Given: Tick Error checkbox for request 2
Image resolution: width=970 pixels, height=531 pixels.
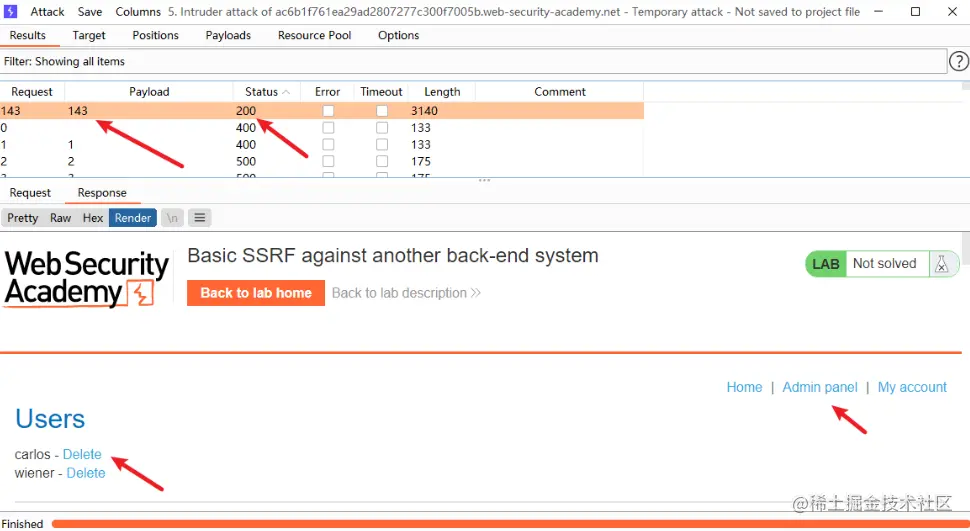Looking at the screenshot, I should coord(328,161).
